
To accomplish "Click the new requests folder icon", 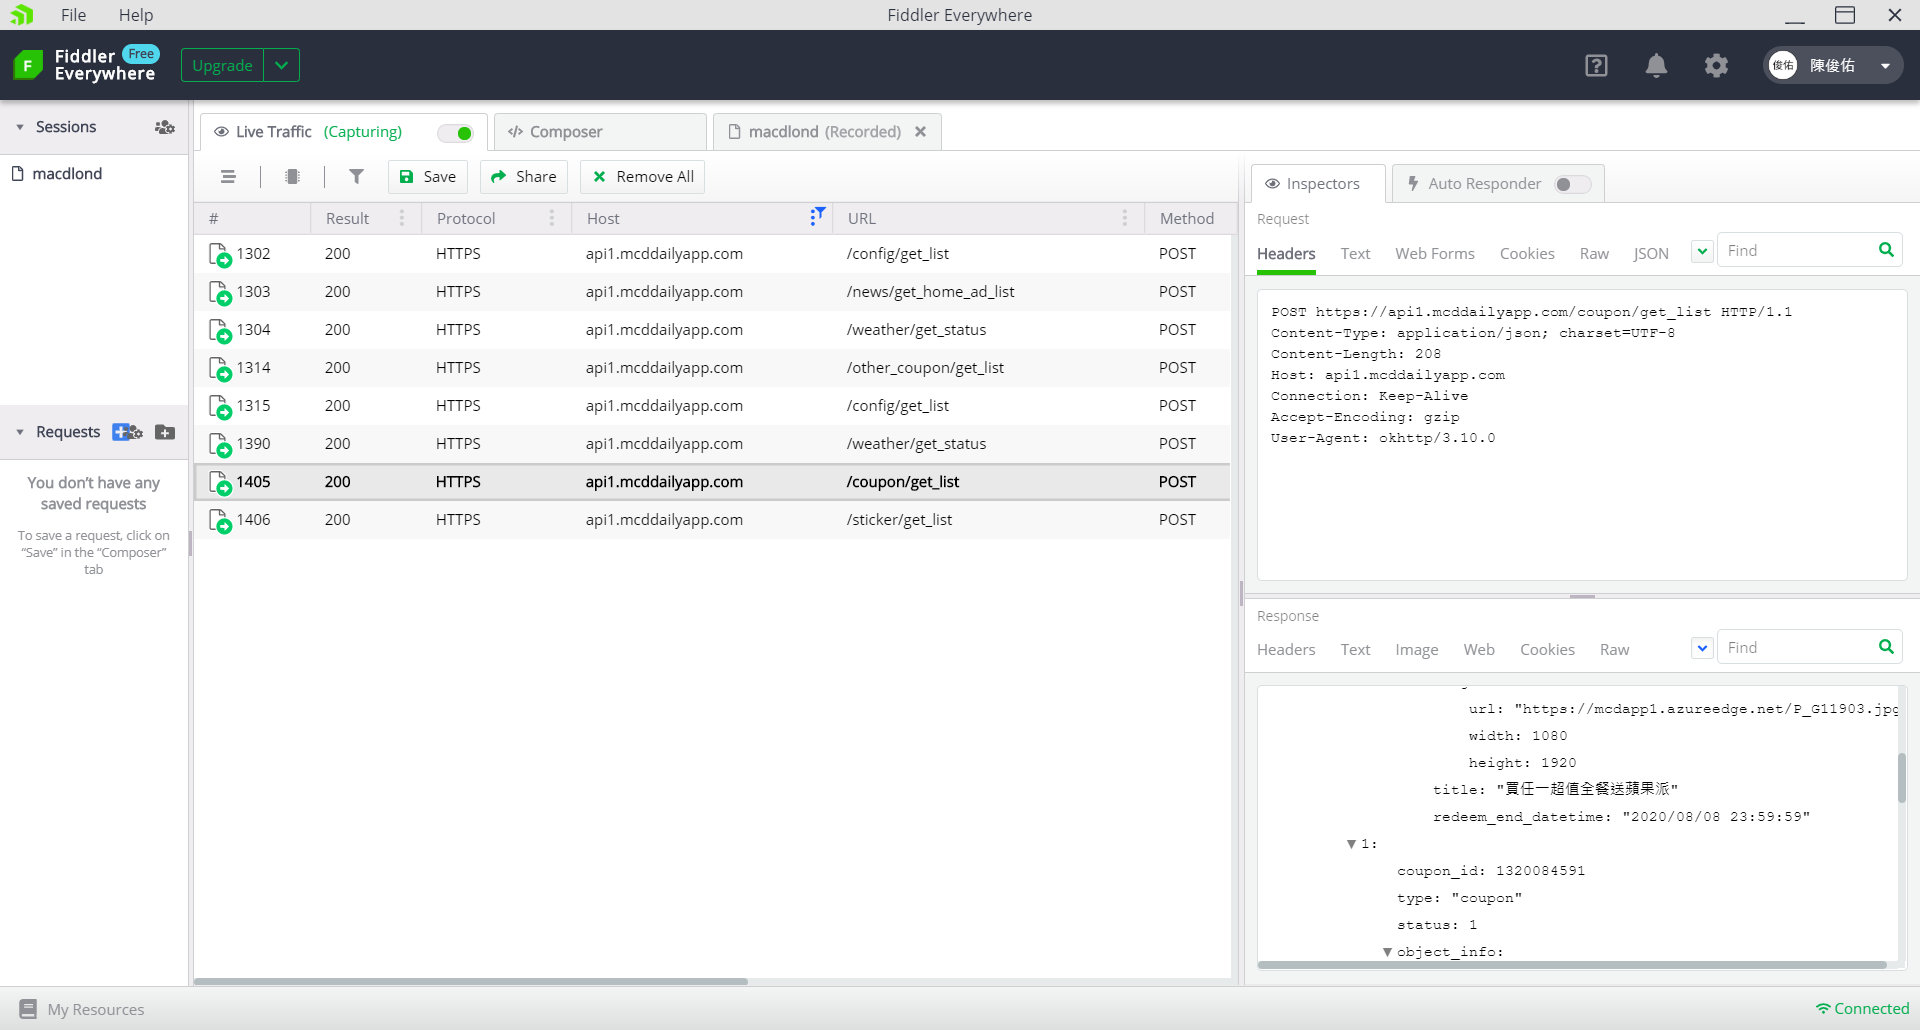I will point(166,432).
